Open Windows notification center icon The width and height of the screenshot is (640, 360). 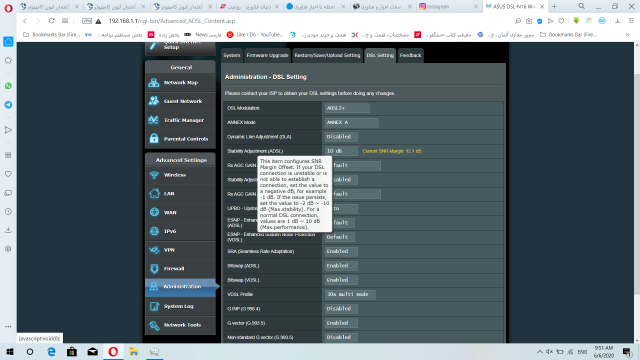pos(627,351)
